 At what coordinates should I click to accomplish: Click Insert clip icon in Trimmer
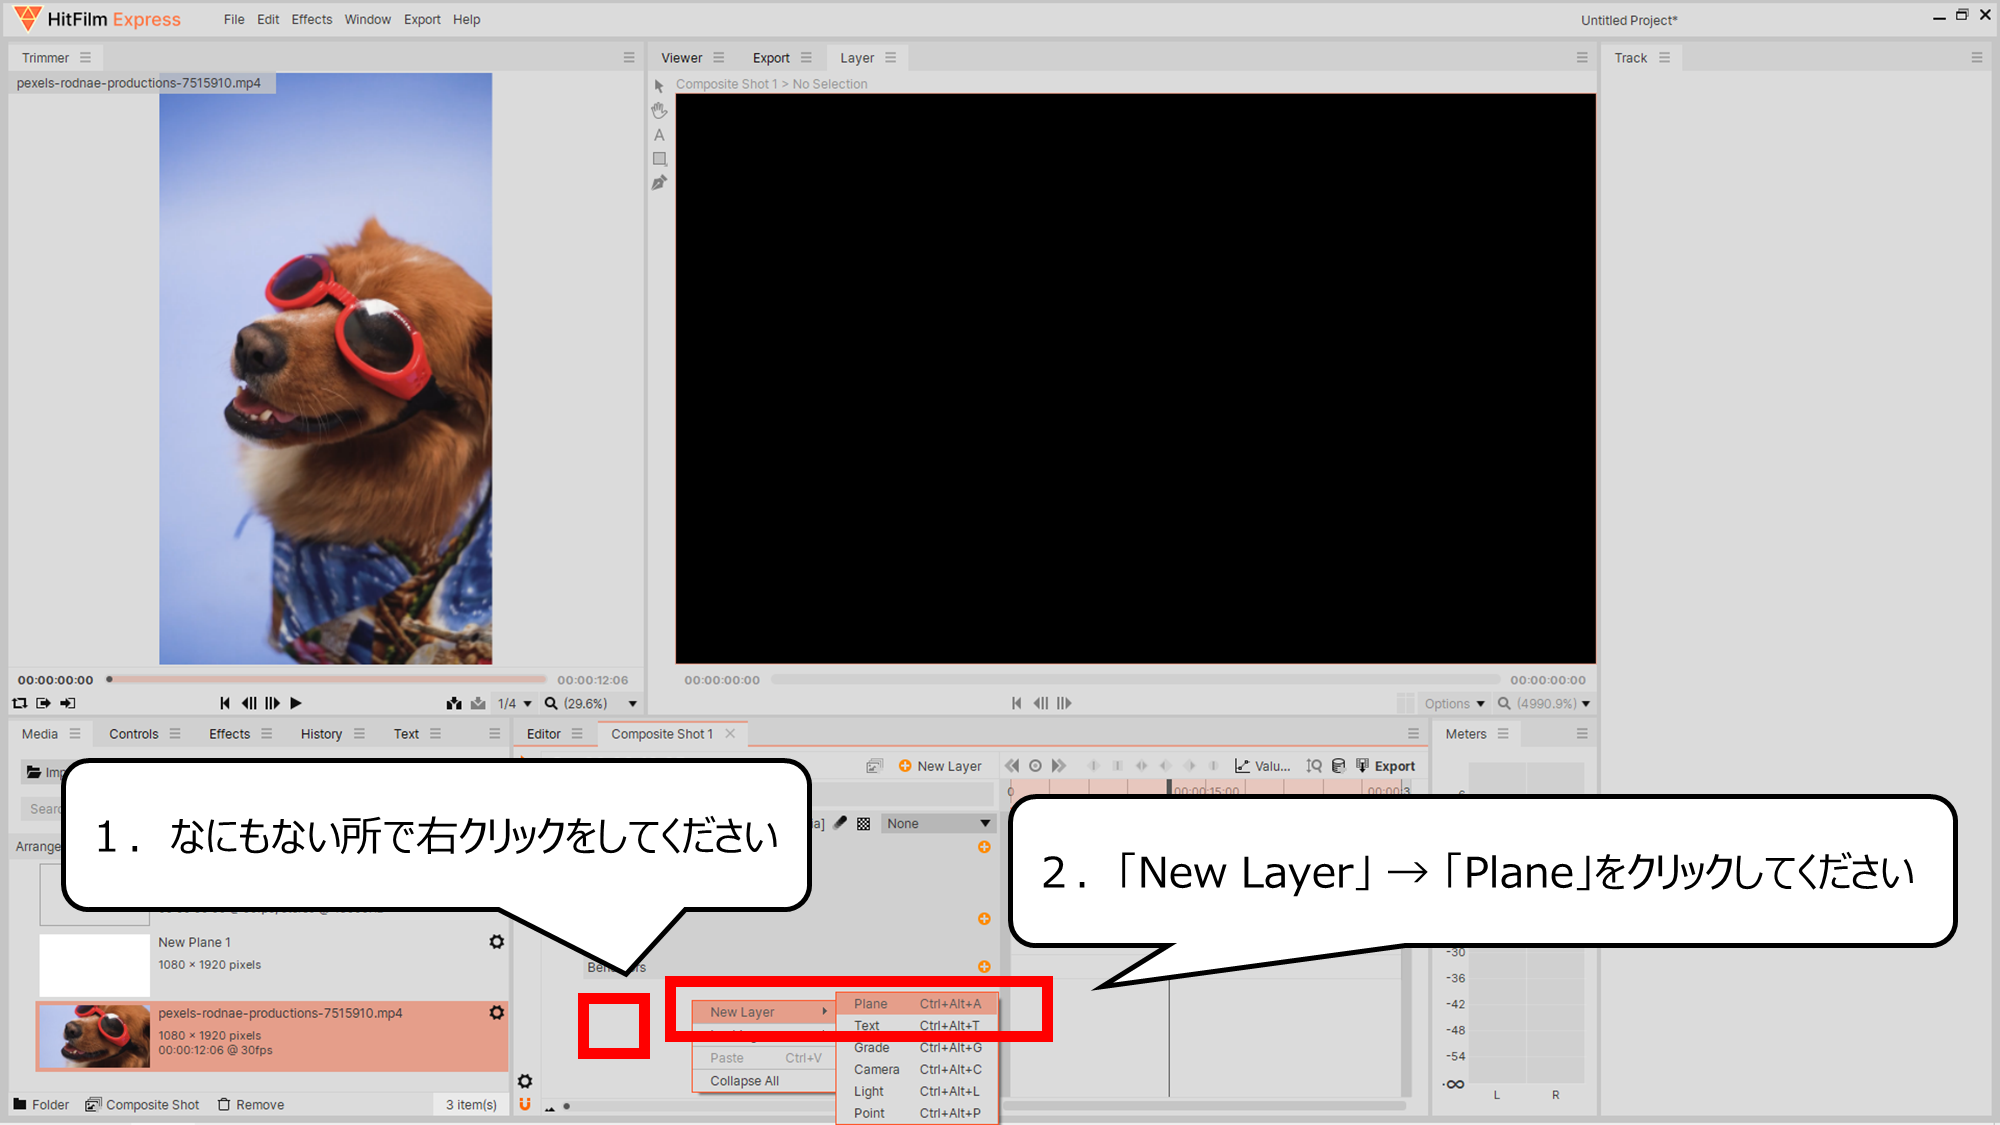(x=454, y=703)
